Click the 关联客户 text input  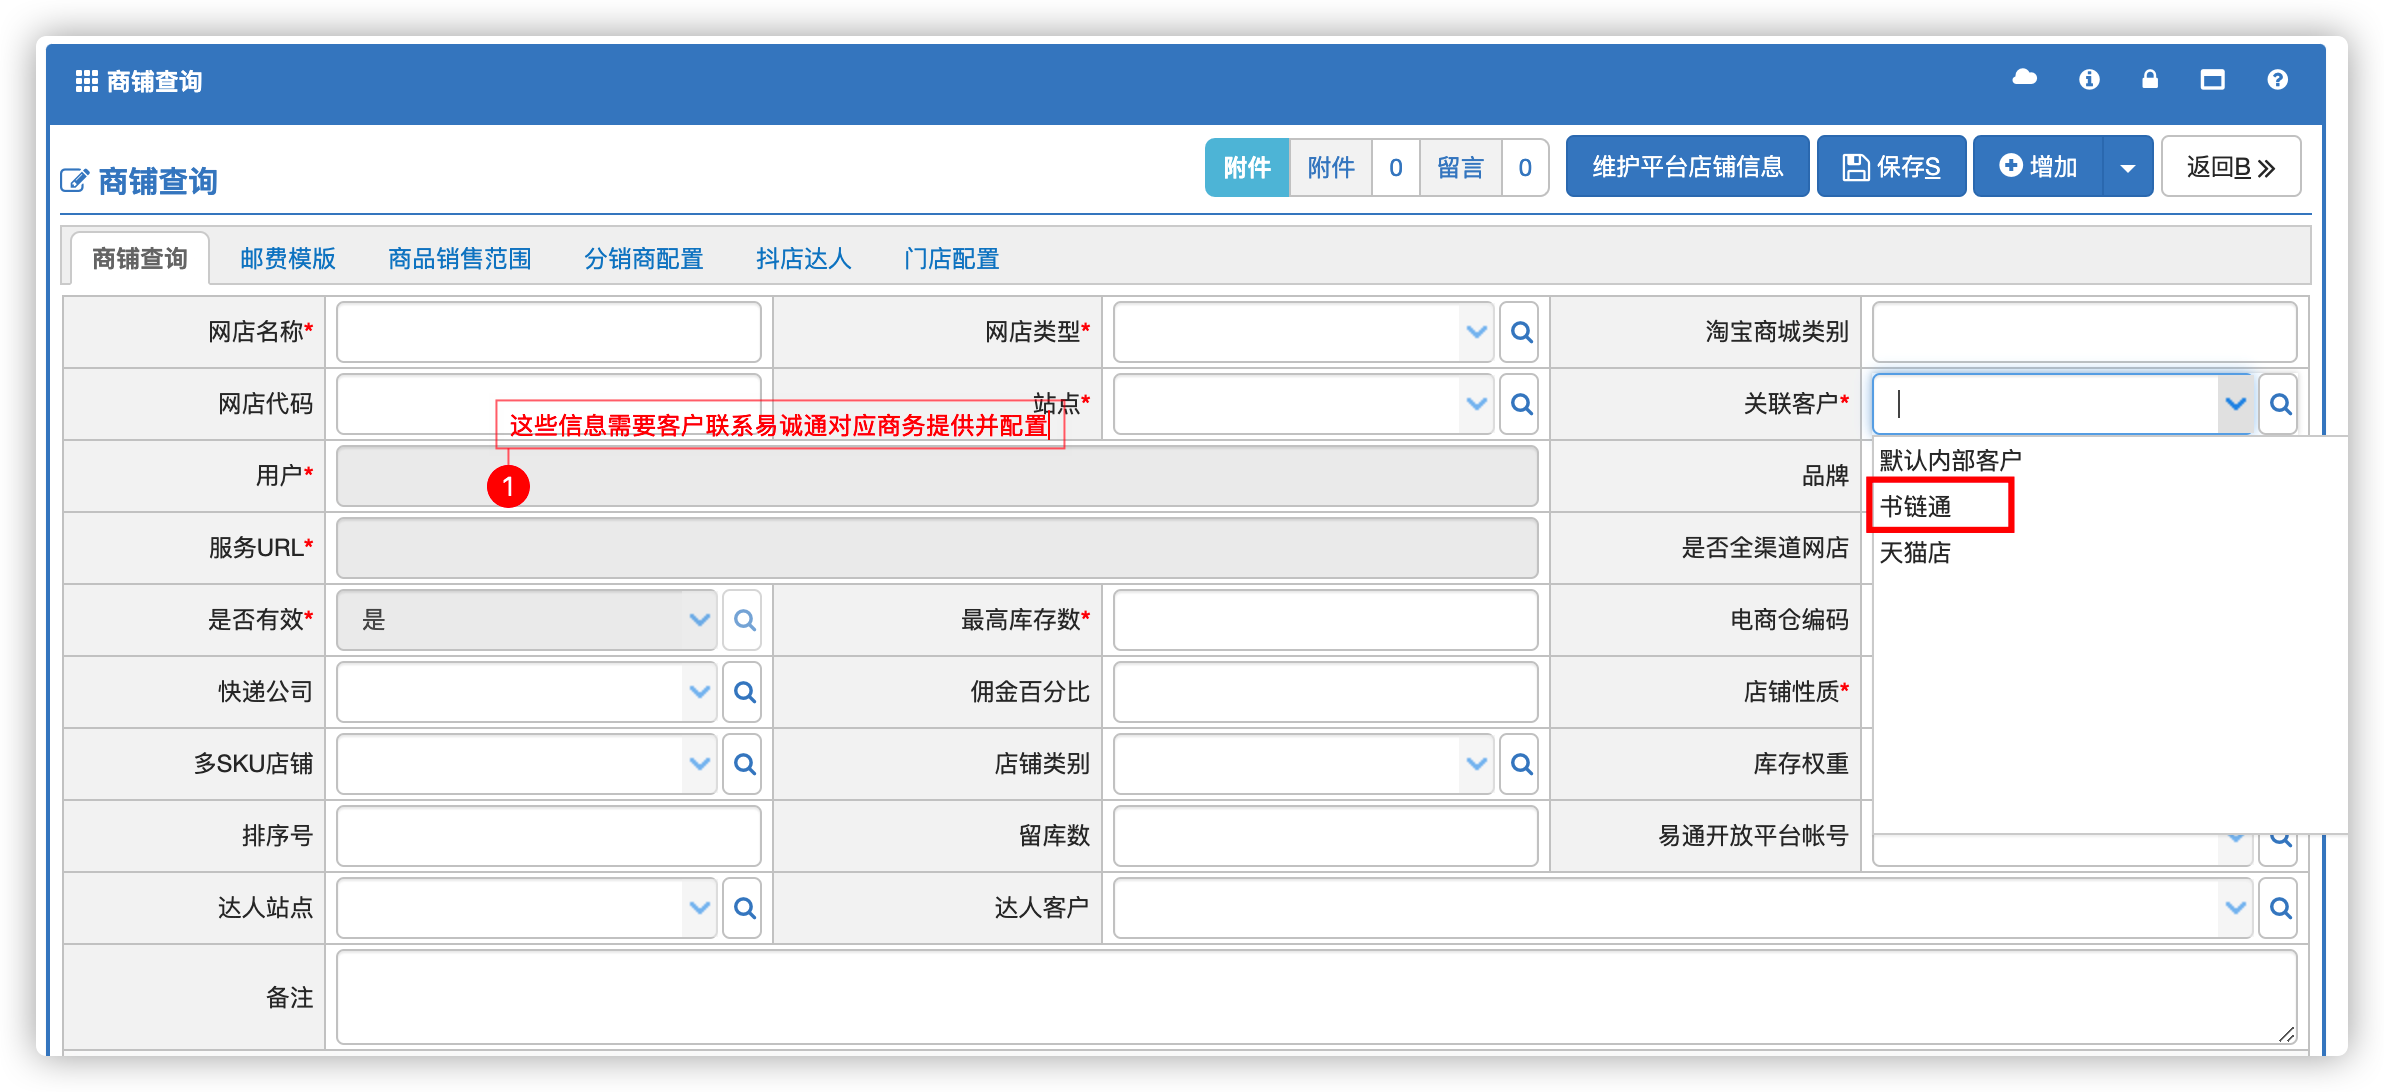point(2045,404)
